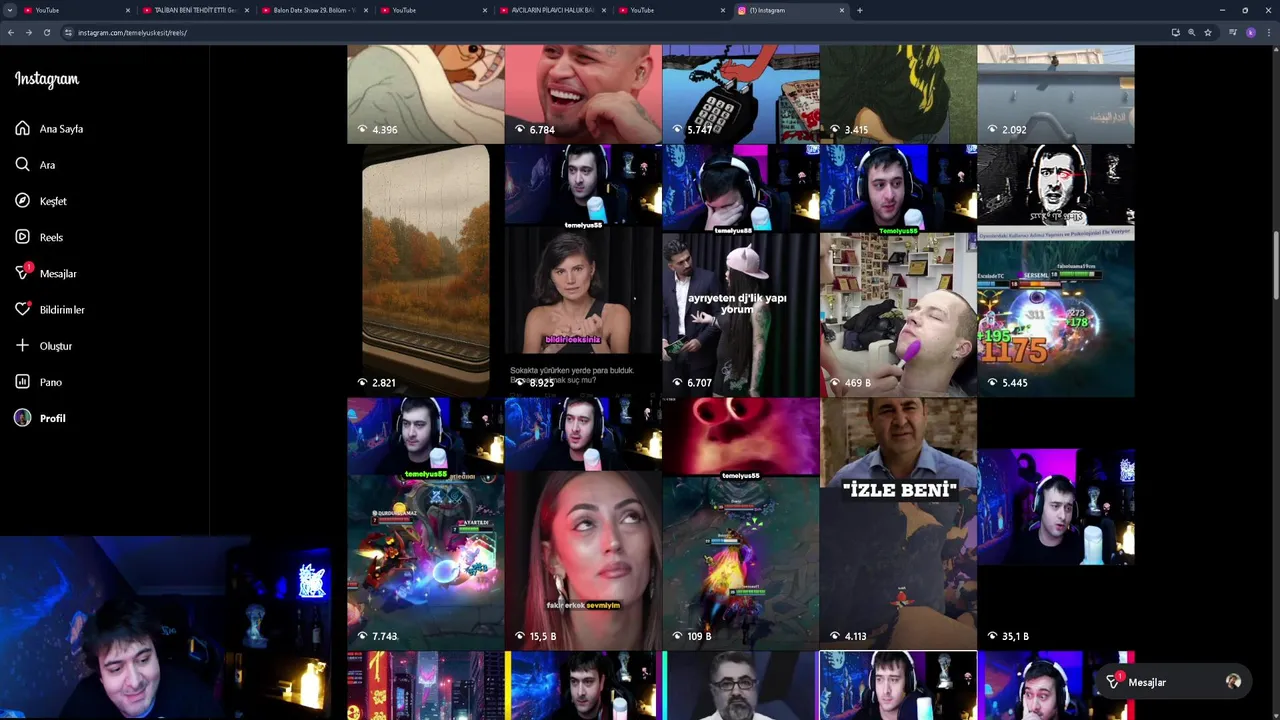Open the fakir erkek sevmiyim reel

tap(583, 524)
